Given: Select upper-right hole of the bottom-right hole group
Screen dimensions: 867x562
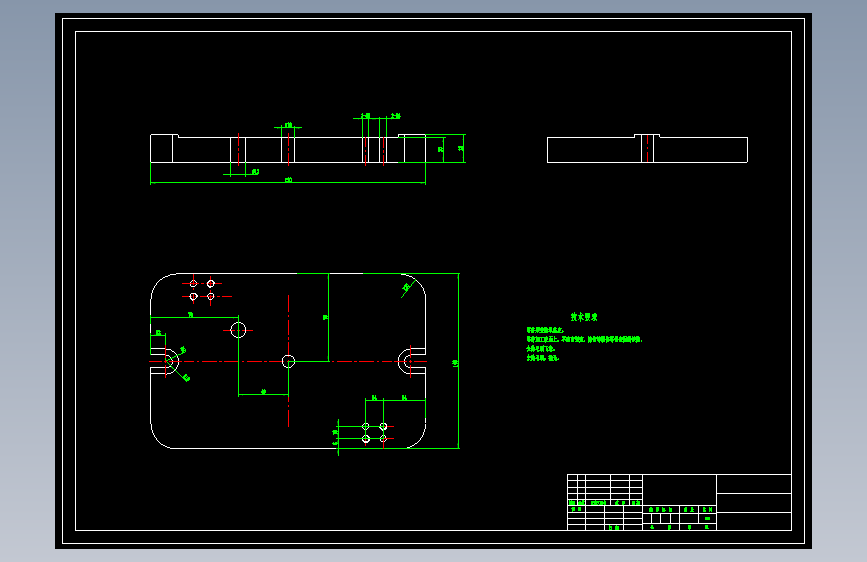Looking at the screenshot, I should tap(383, 426).
